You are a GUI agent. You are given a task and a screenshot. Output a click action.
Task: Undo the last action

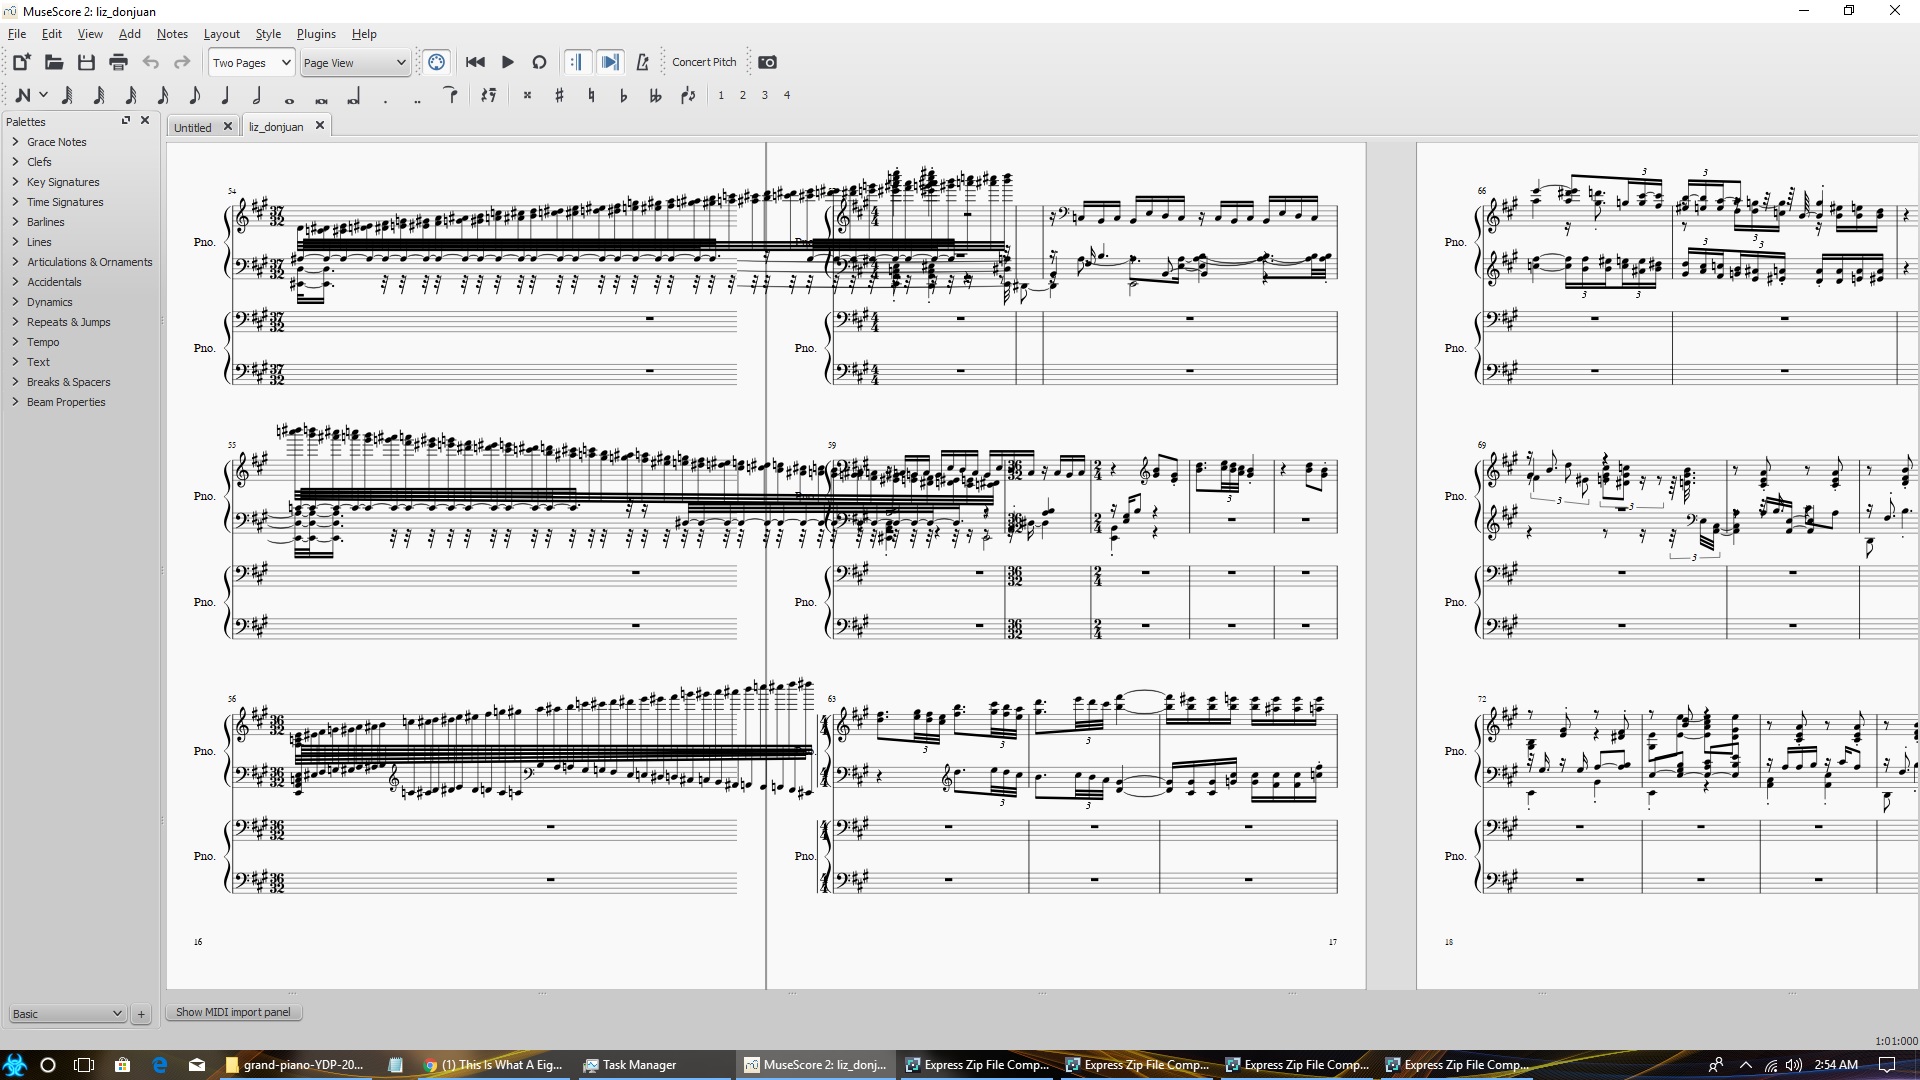(x=150, y=62)
